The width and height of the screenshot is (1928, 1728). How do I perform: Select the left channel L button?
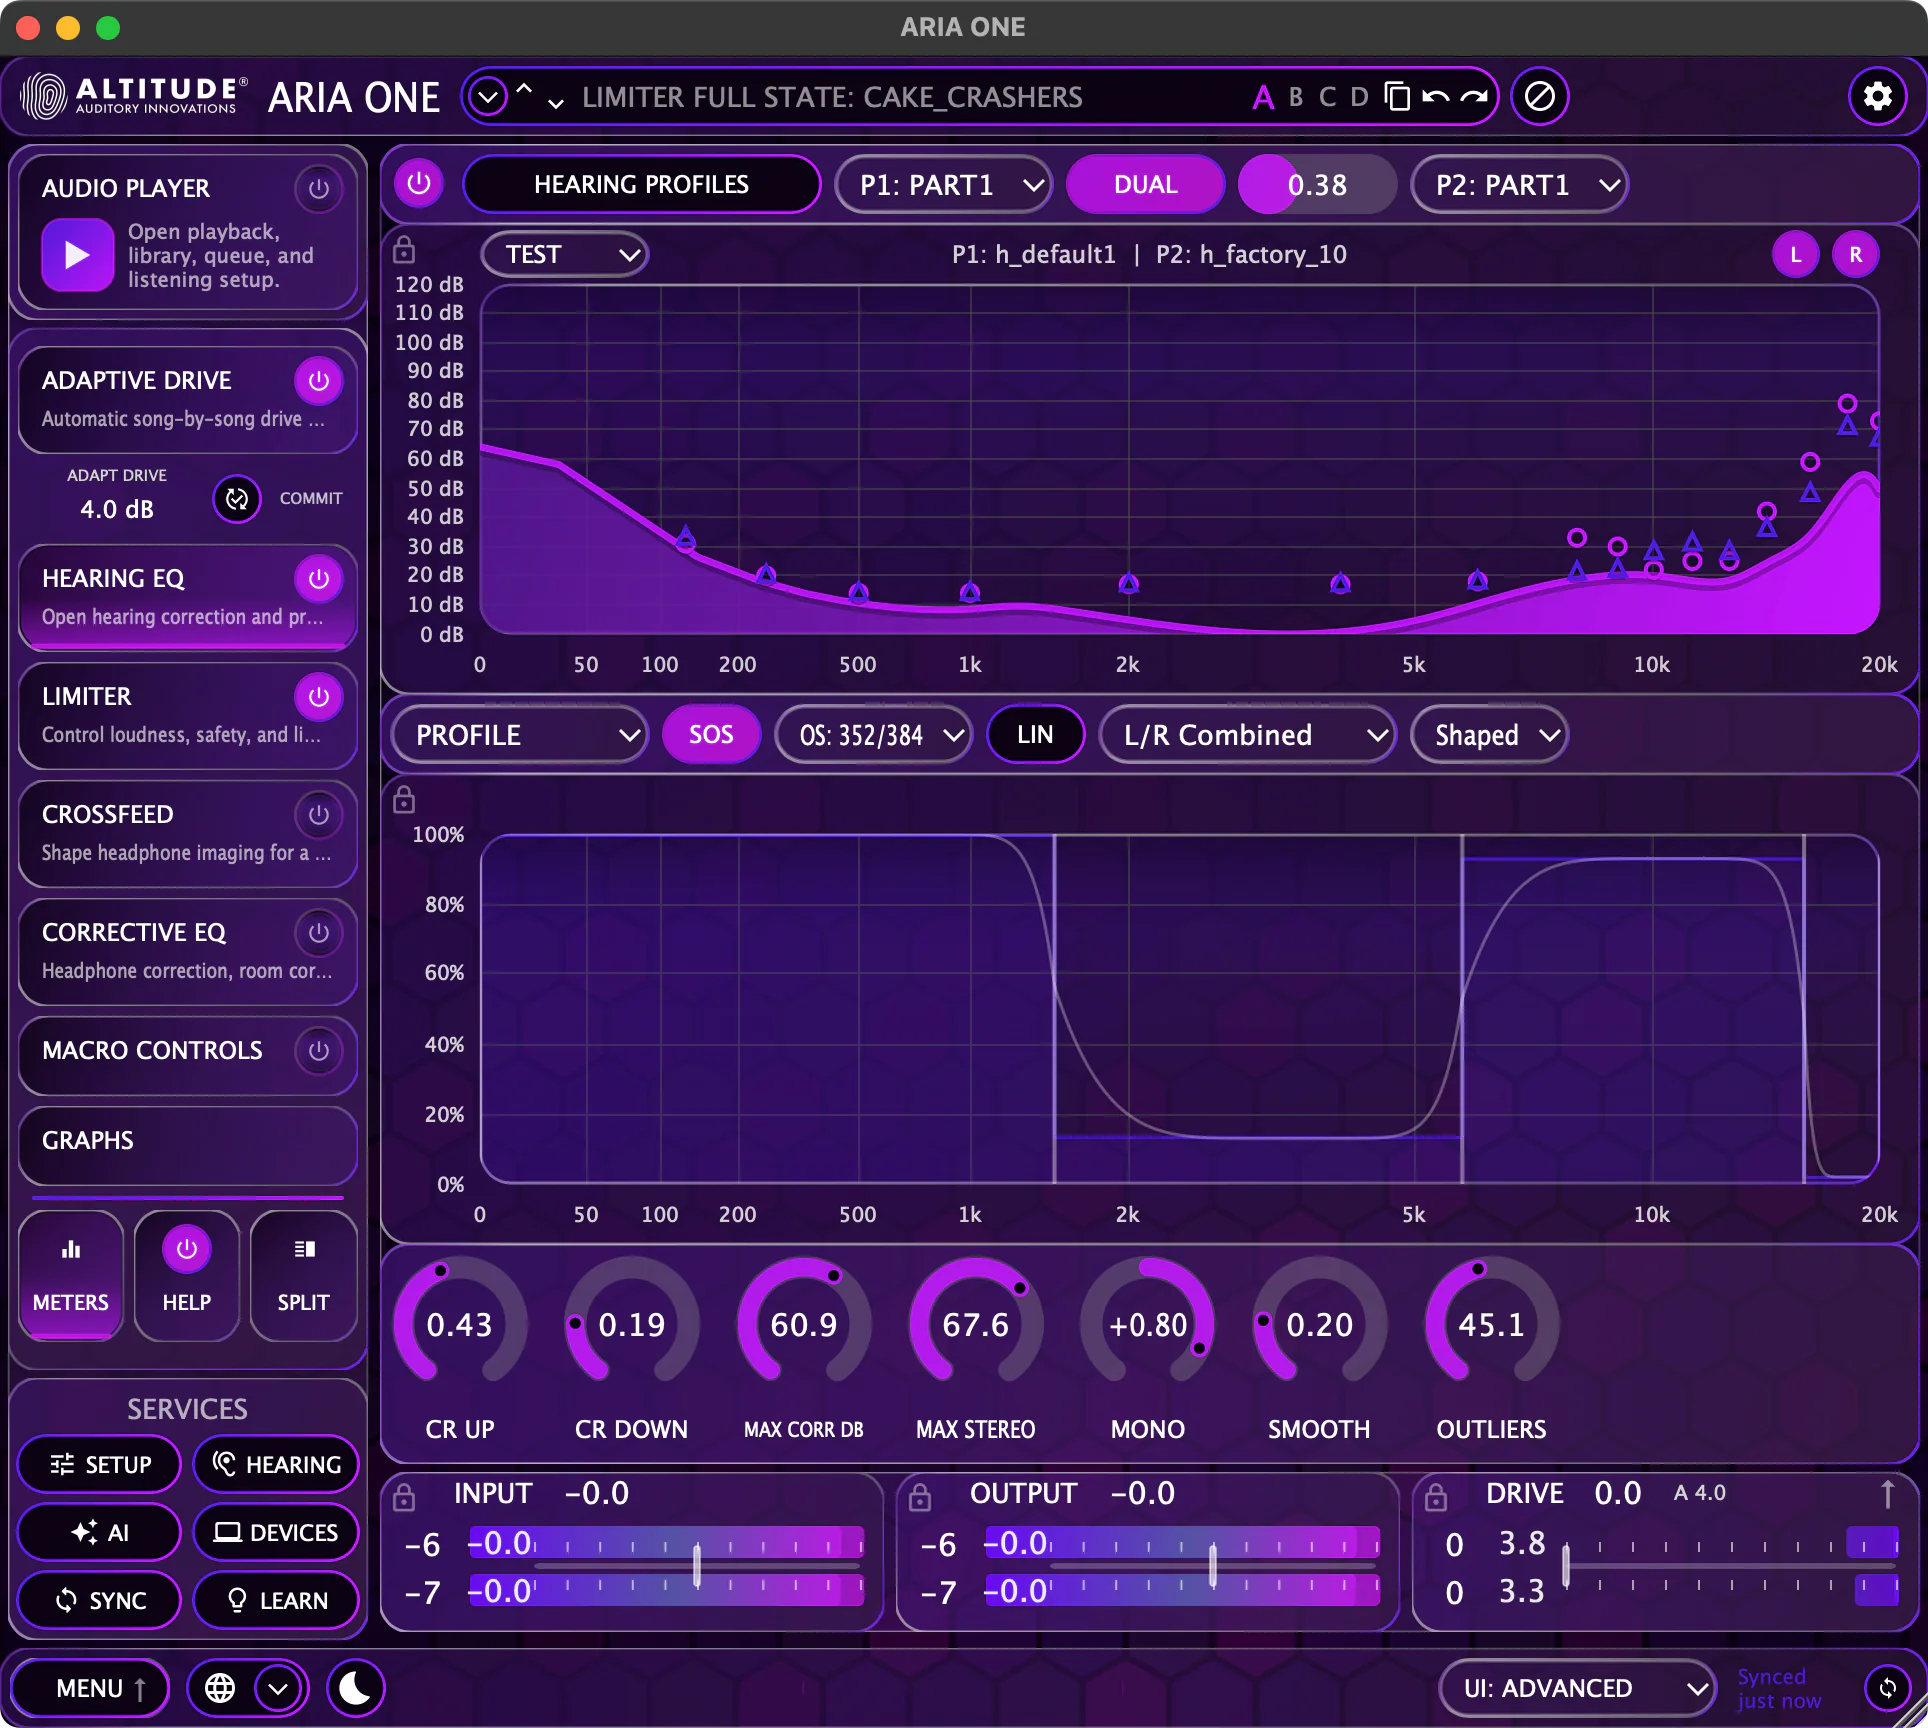click(1796, 254)
